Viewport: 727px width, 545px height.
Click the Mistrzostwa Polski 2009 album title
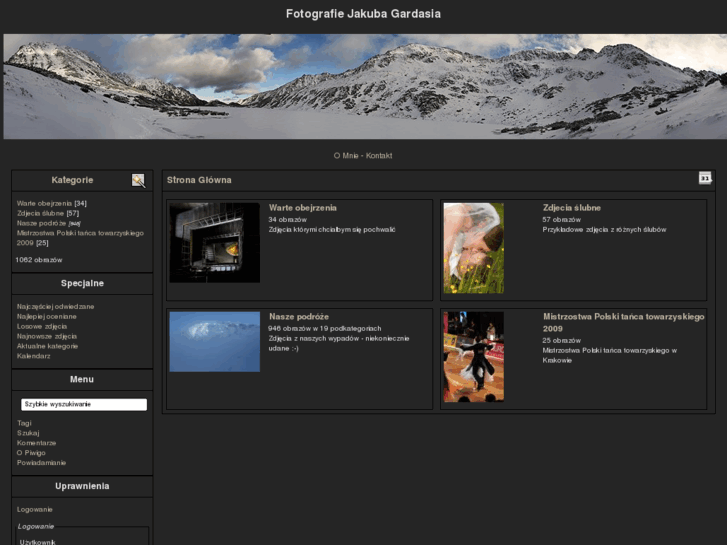click(x=624, y=323)
